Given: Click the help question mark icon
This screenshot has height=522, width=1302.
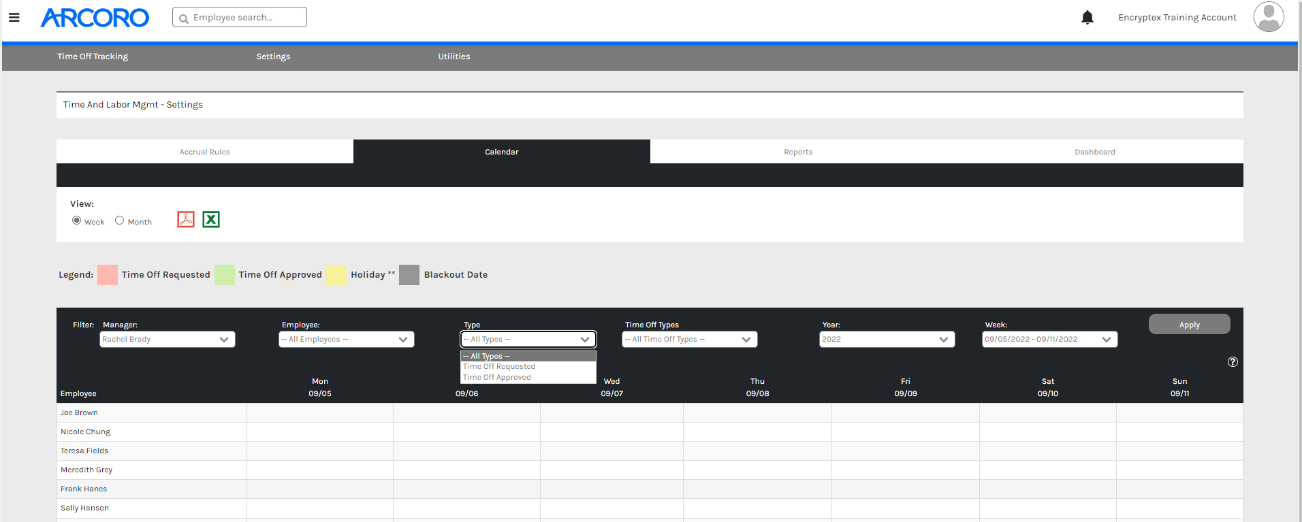Looking at the screenshot, I should [1232, 362].
